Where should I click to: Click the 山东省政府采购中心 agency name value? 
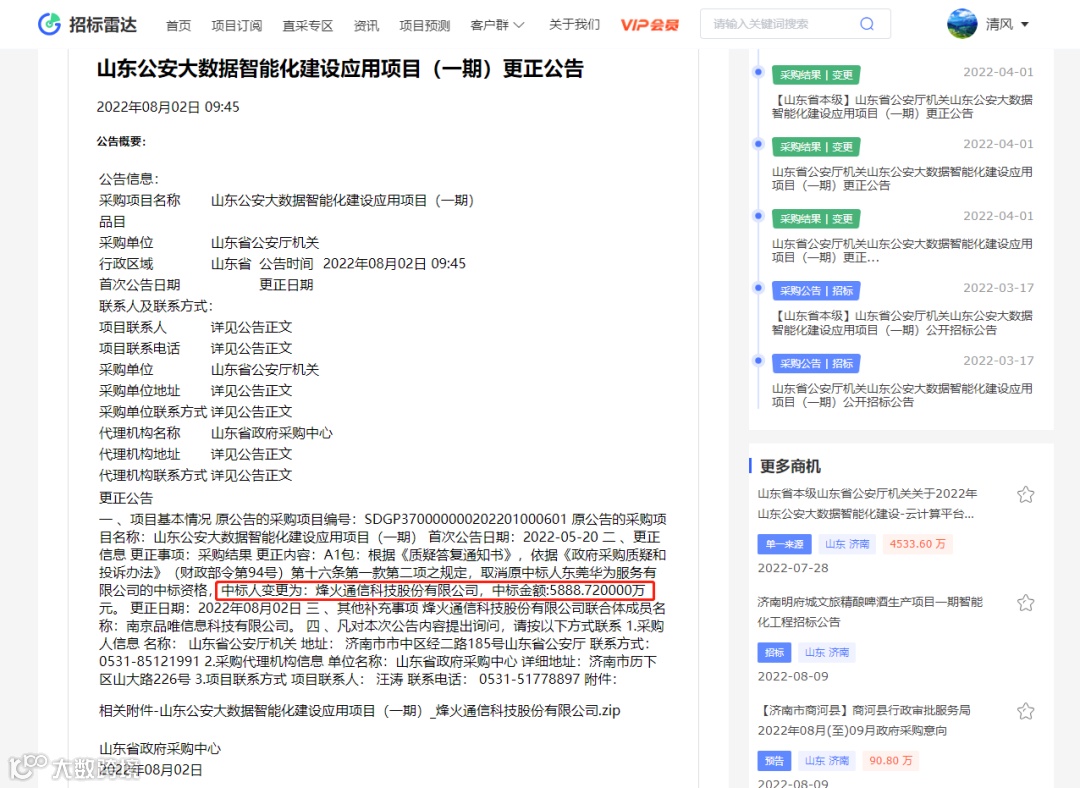(x=271, y=433)
